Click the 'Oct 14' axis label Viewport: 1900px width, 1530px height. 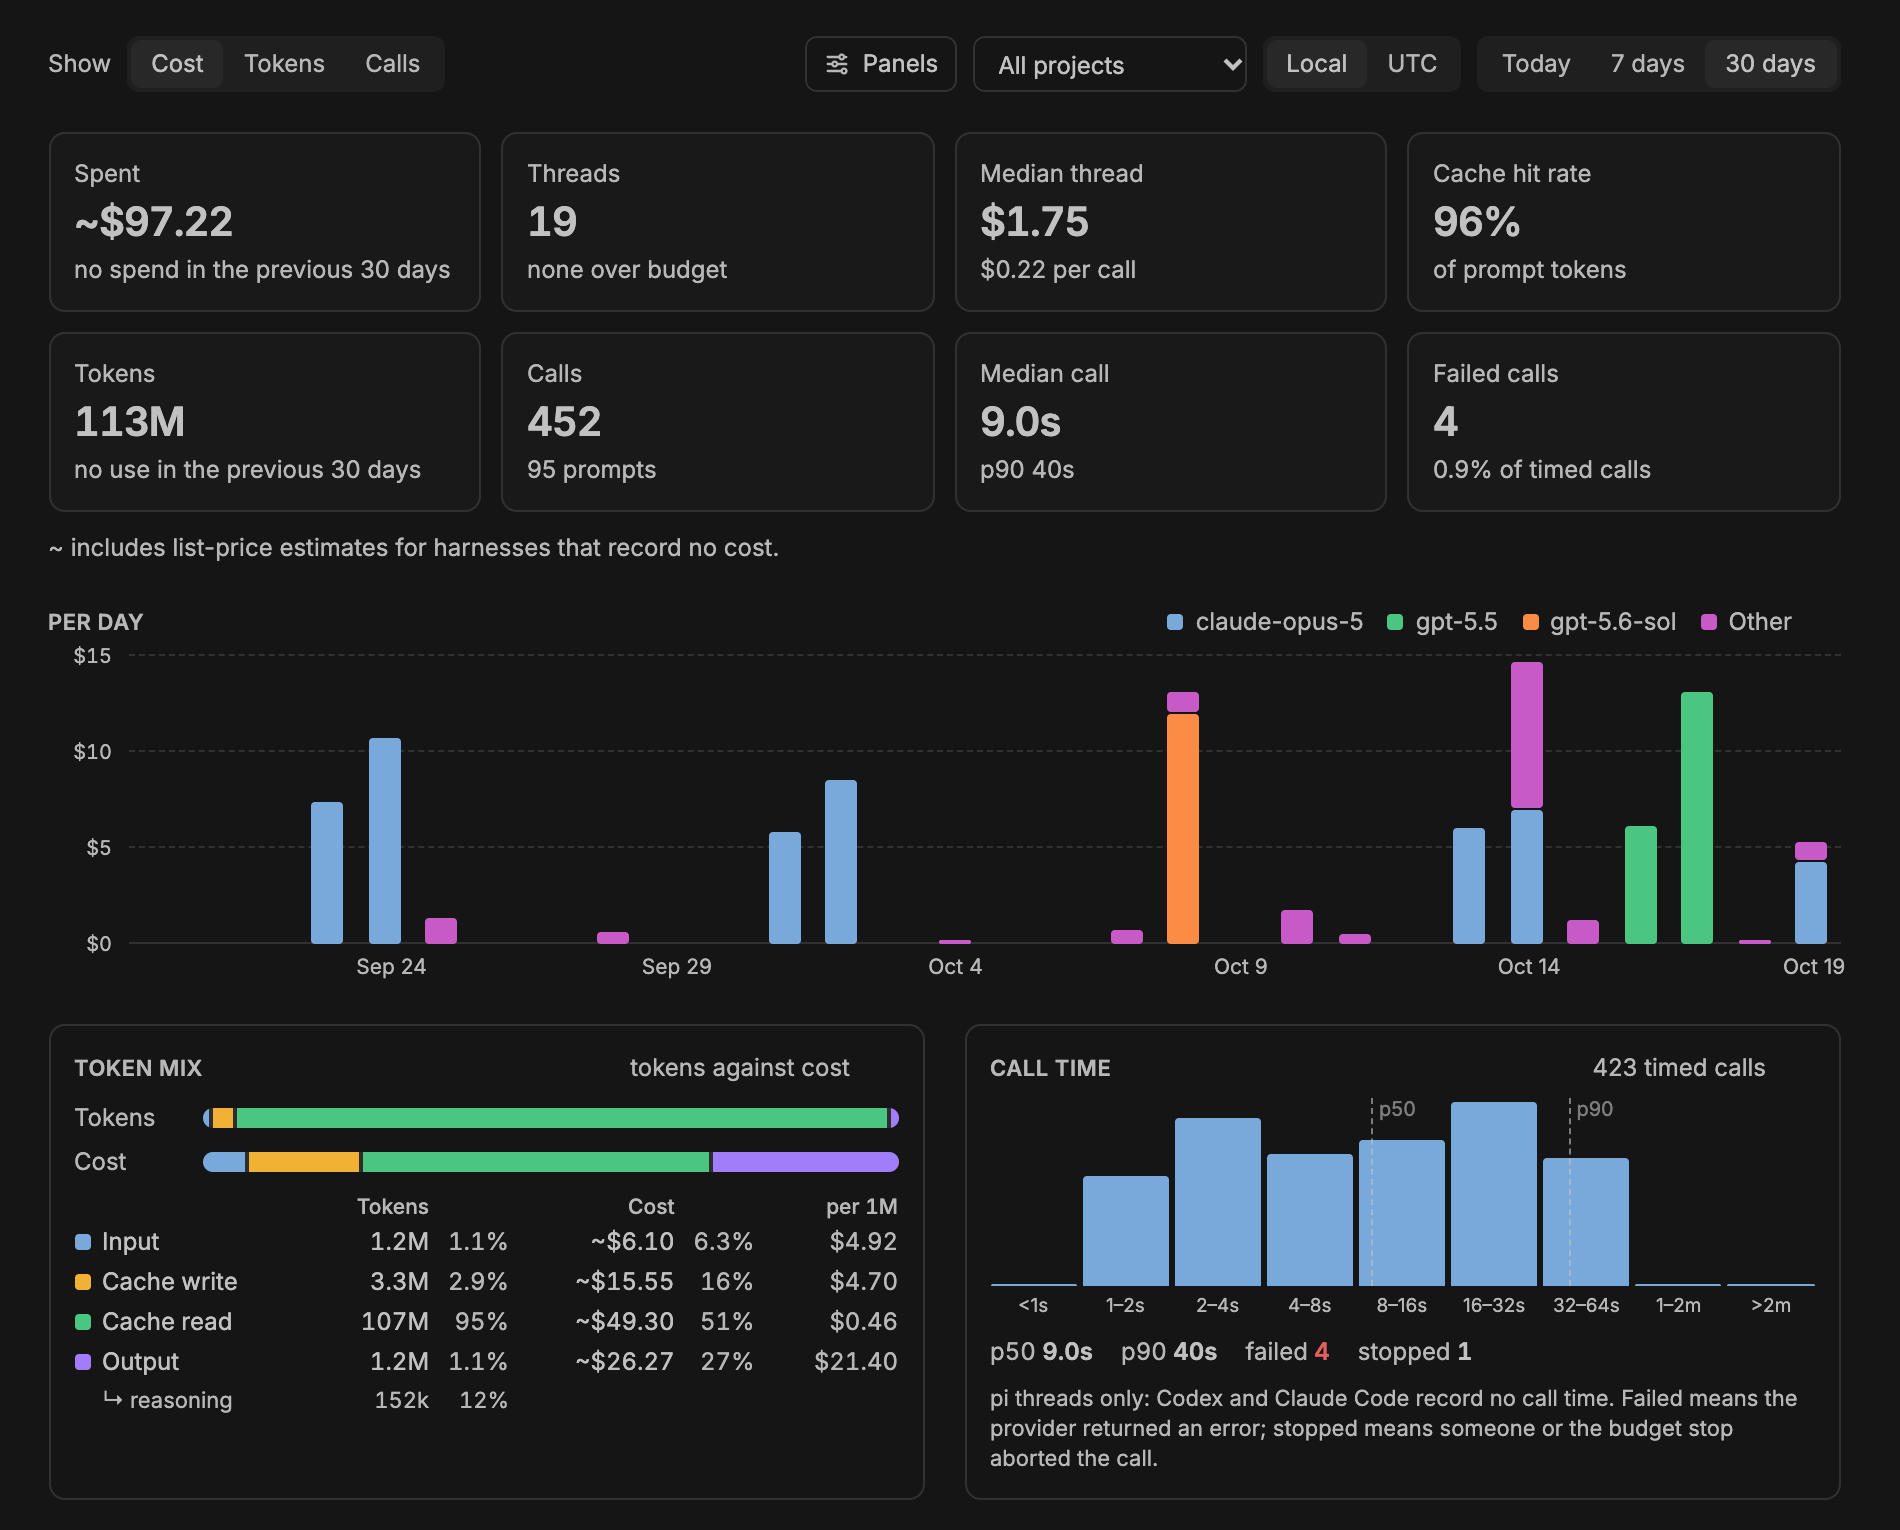(1529, 967)
